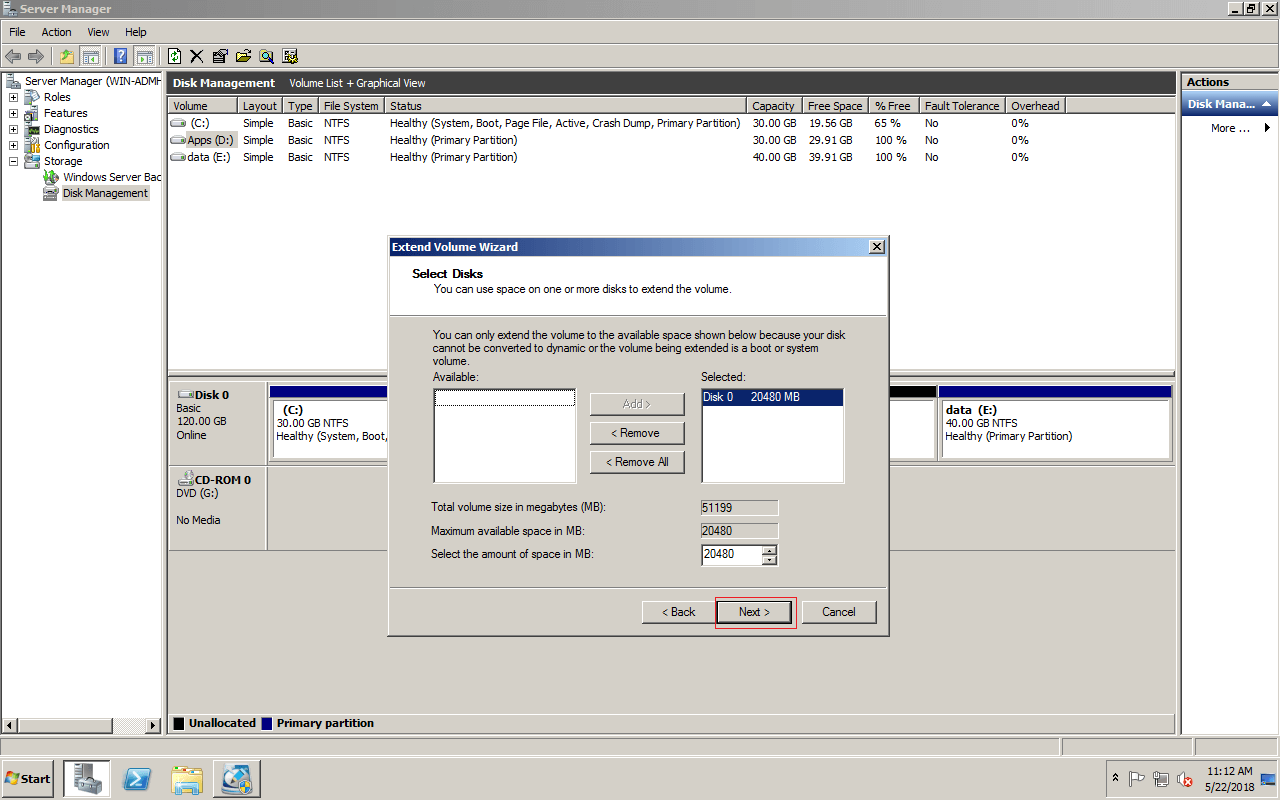
Task: Expand the Diagnostics tree node
Action: coord(13,129)
